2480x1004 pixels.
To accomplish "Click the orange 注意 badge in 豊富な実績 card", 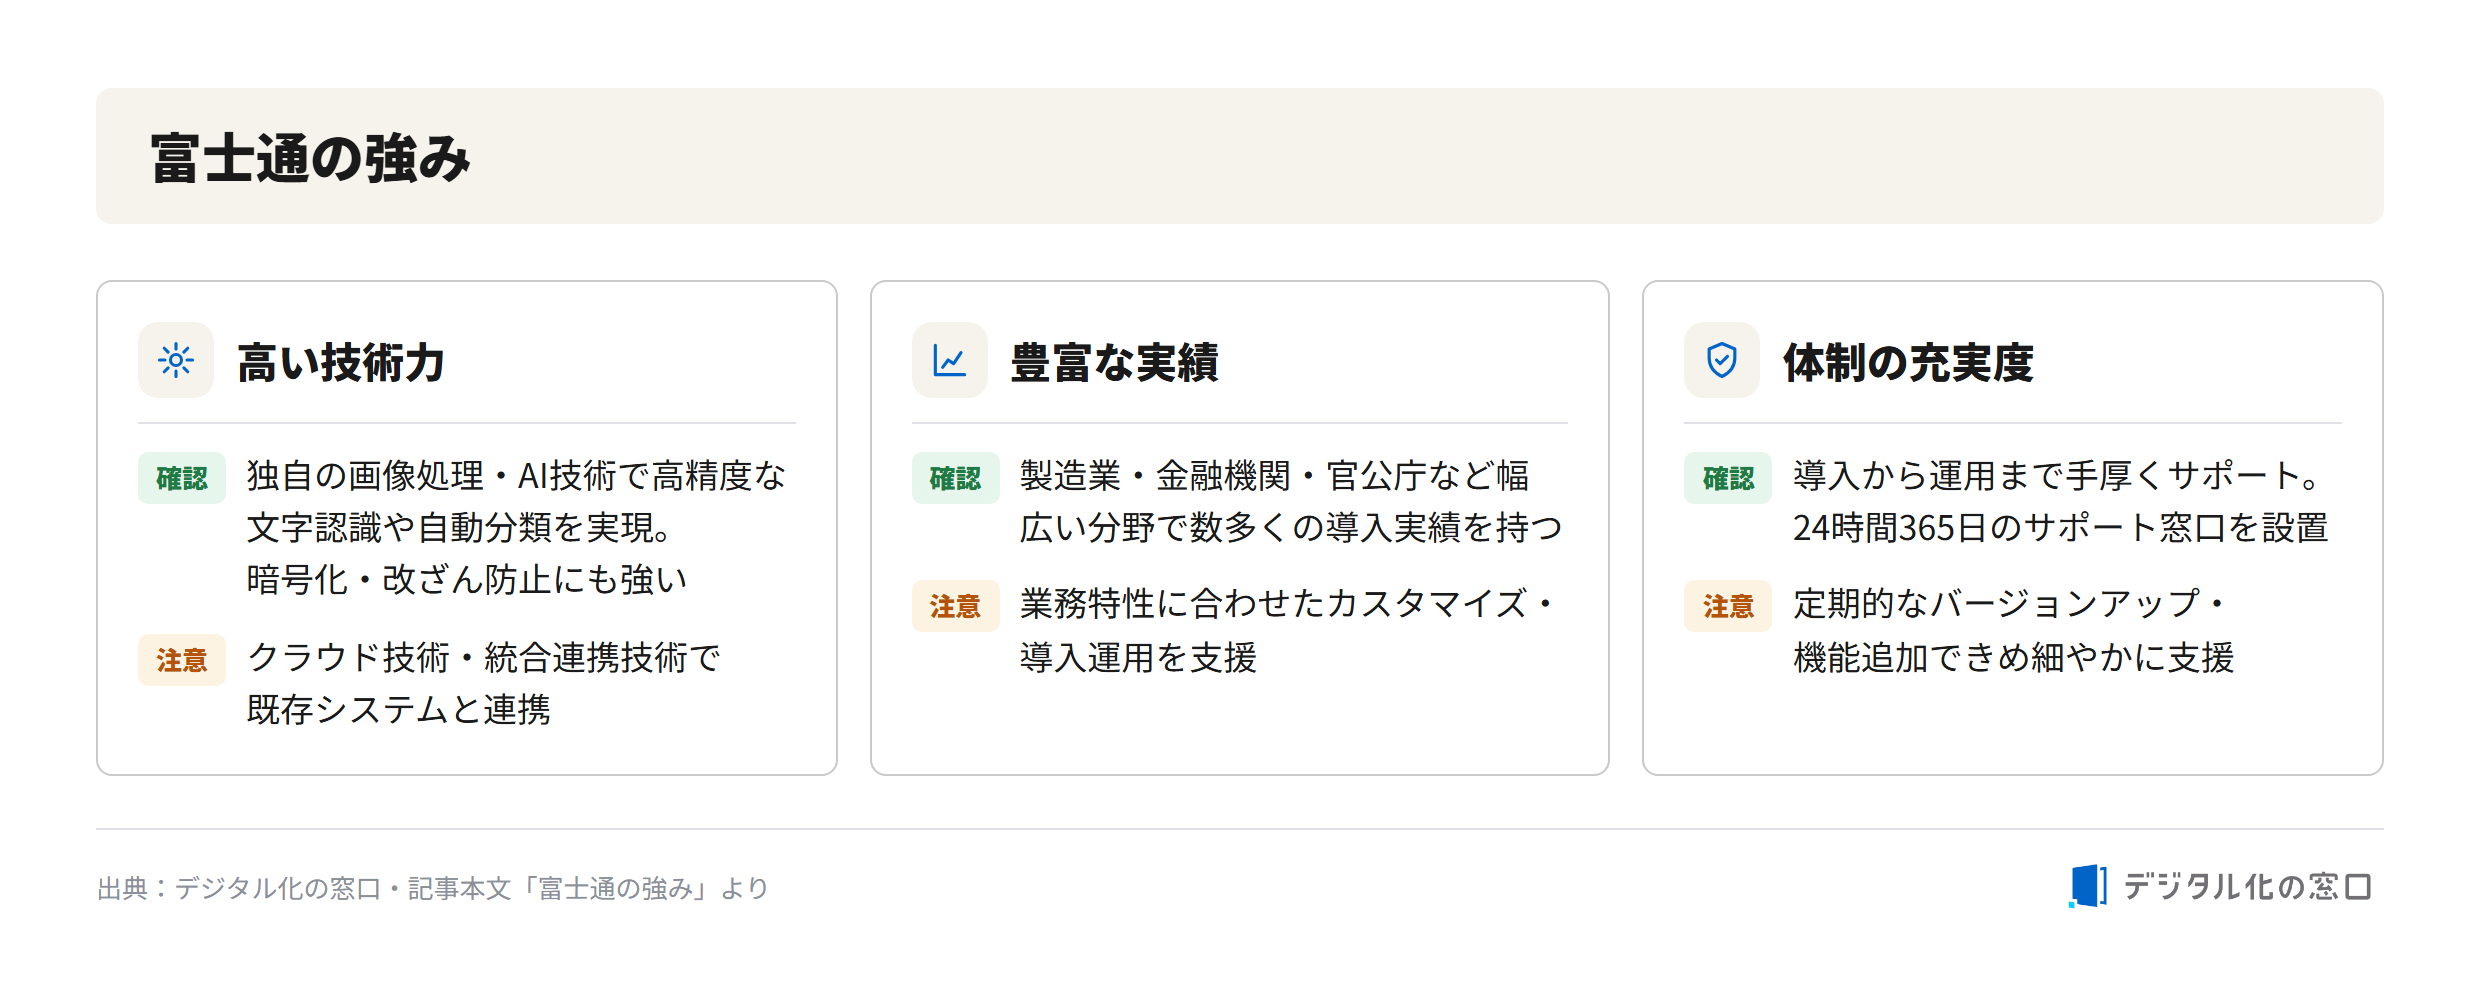I will click(955, 606).
